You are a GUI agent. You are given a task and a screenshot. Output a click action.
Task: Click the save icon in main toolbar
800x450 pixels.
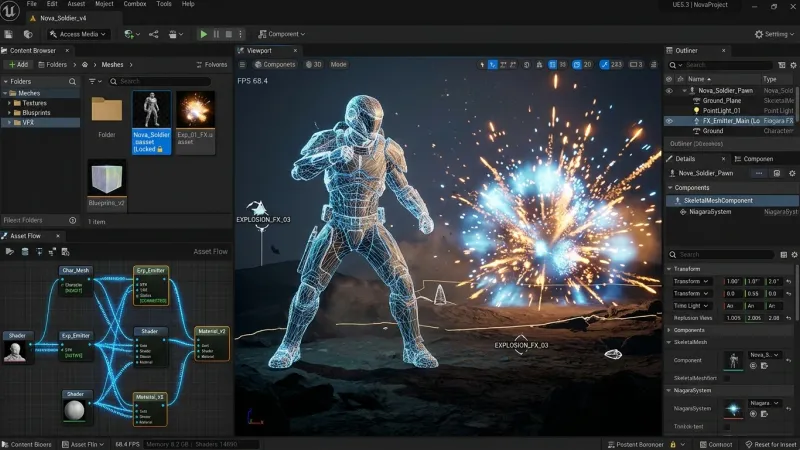8,34
